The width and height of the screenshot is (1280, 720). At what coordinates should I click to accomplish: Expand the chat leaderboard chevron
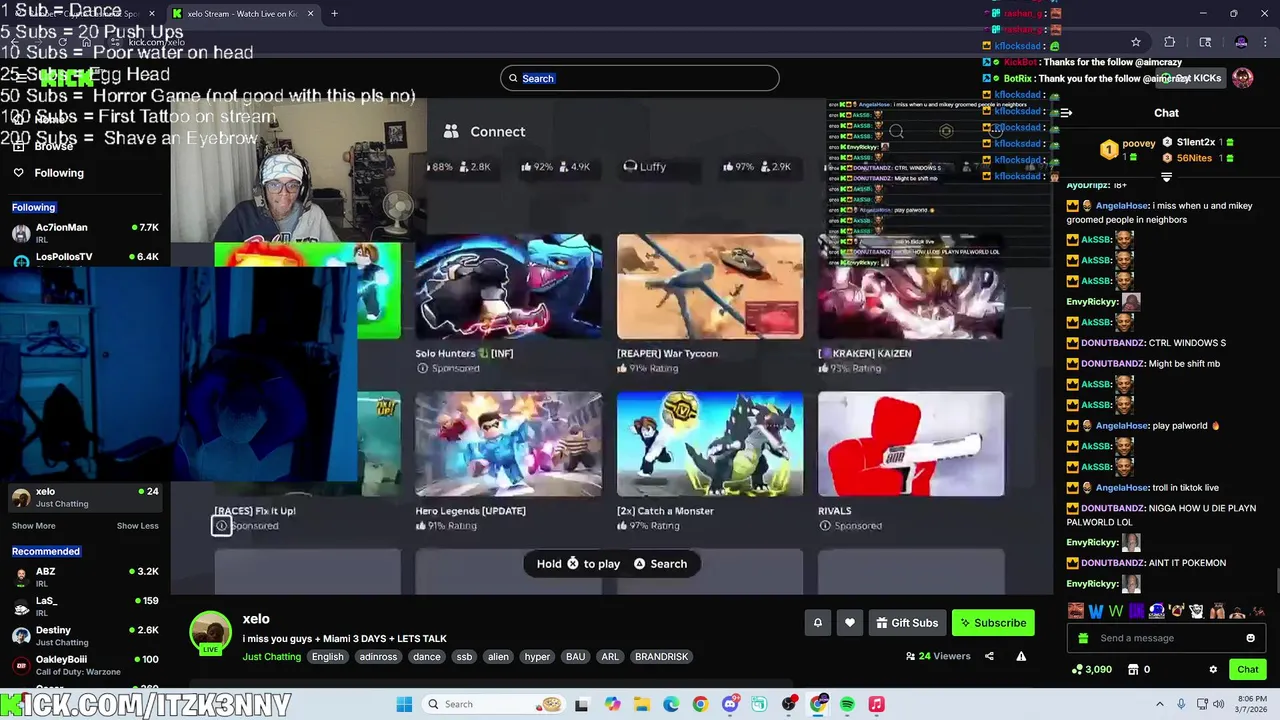(1166, 177)
